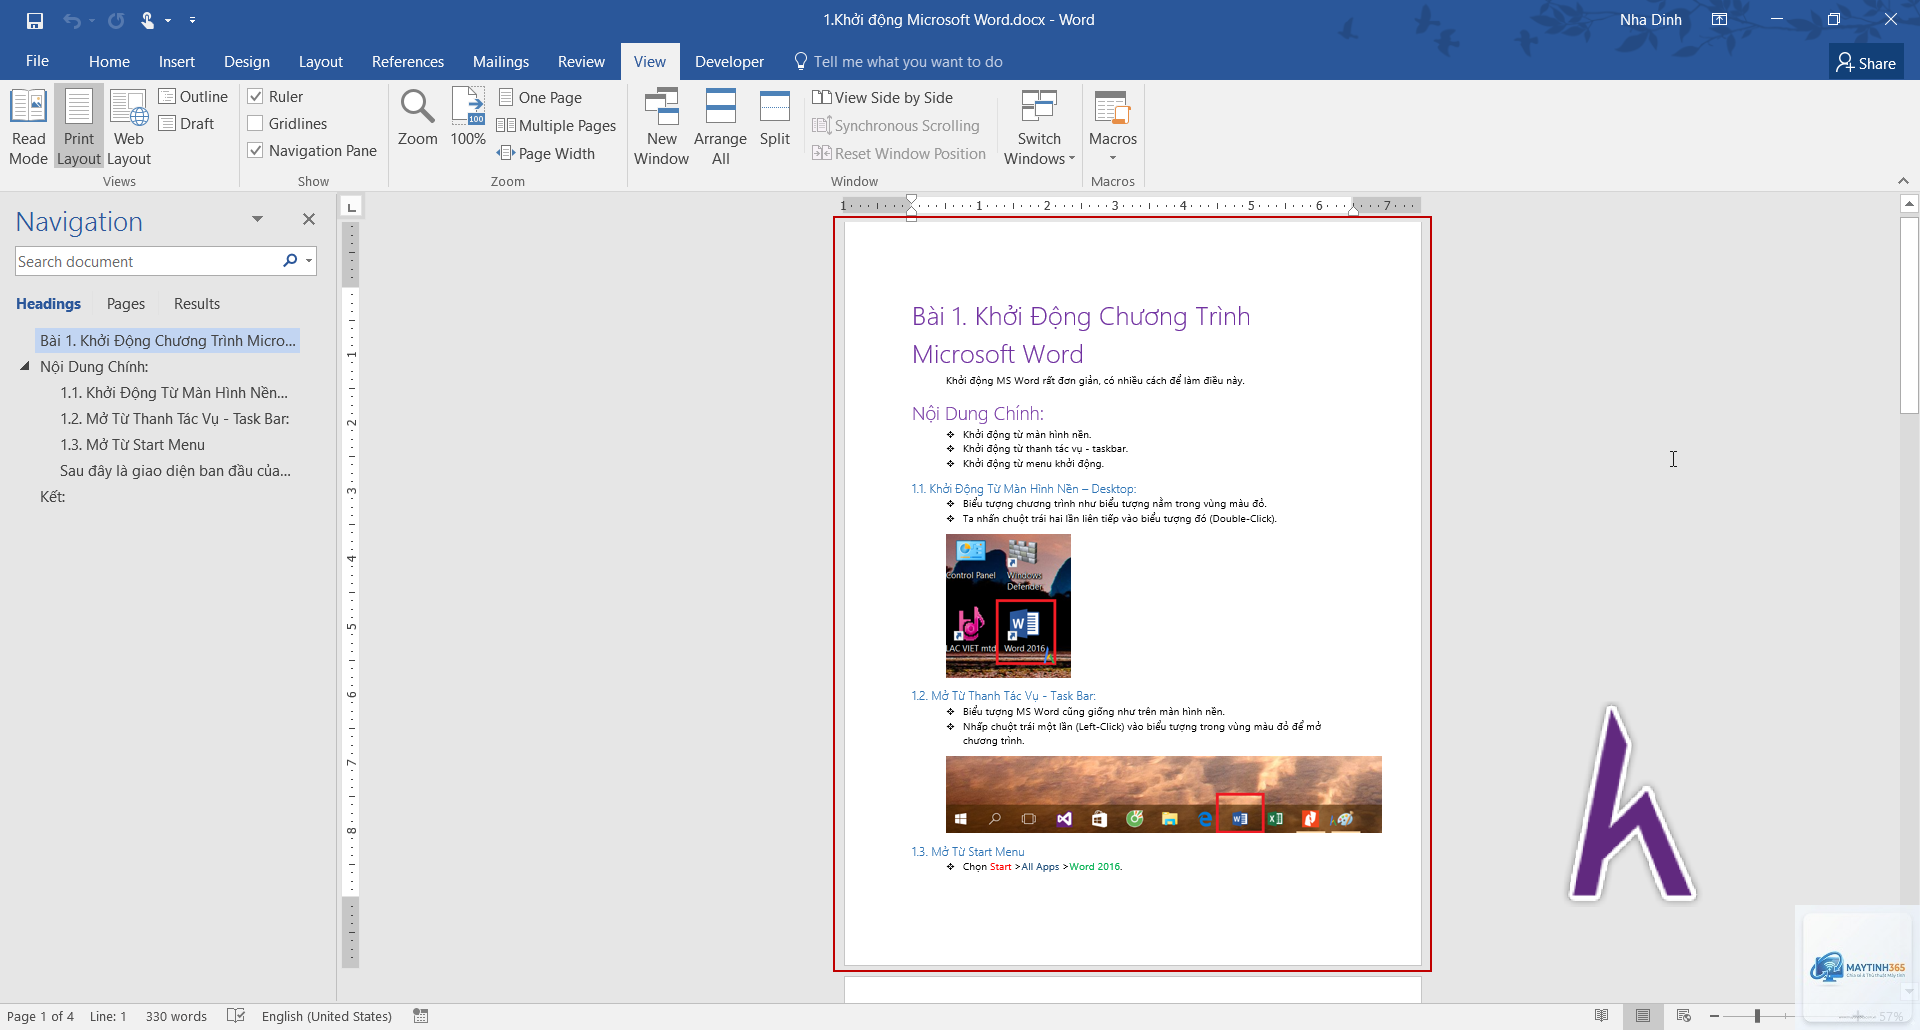Show One Page zoom

point(540,98)
